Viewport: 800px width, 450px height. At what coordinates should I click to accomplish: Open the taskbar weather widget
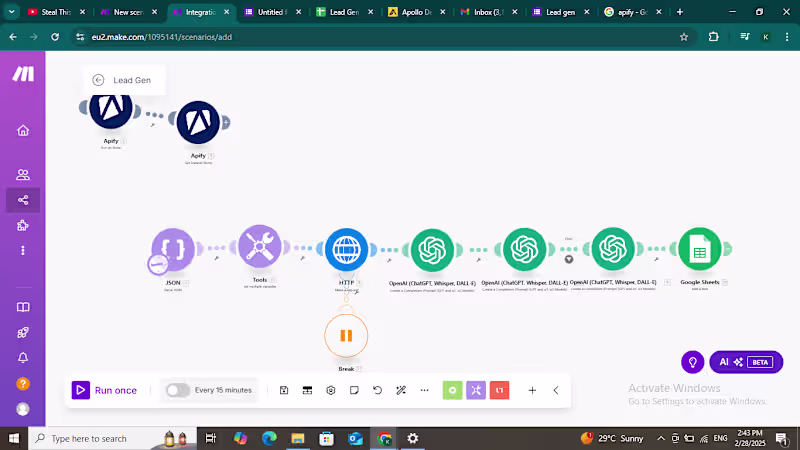(x=612, y=438)
